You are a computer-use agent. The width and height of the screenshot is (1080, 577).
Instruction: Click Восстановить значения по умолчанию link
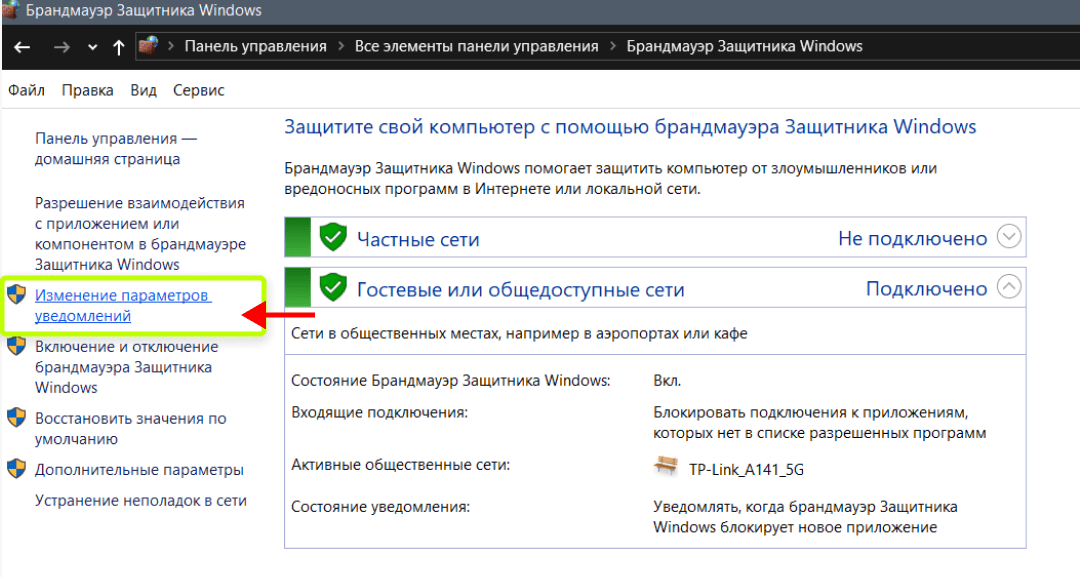pyautogui.click(x=131, y=428)
